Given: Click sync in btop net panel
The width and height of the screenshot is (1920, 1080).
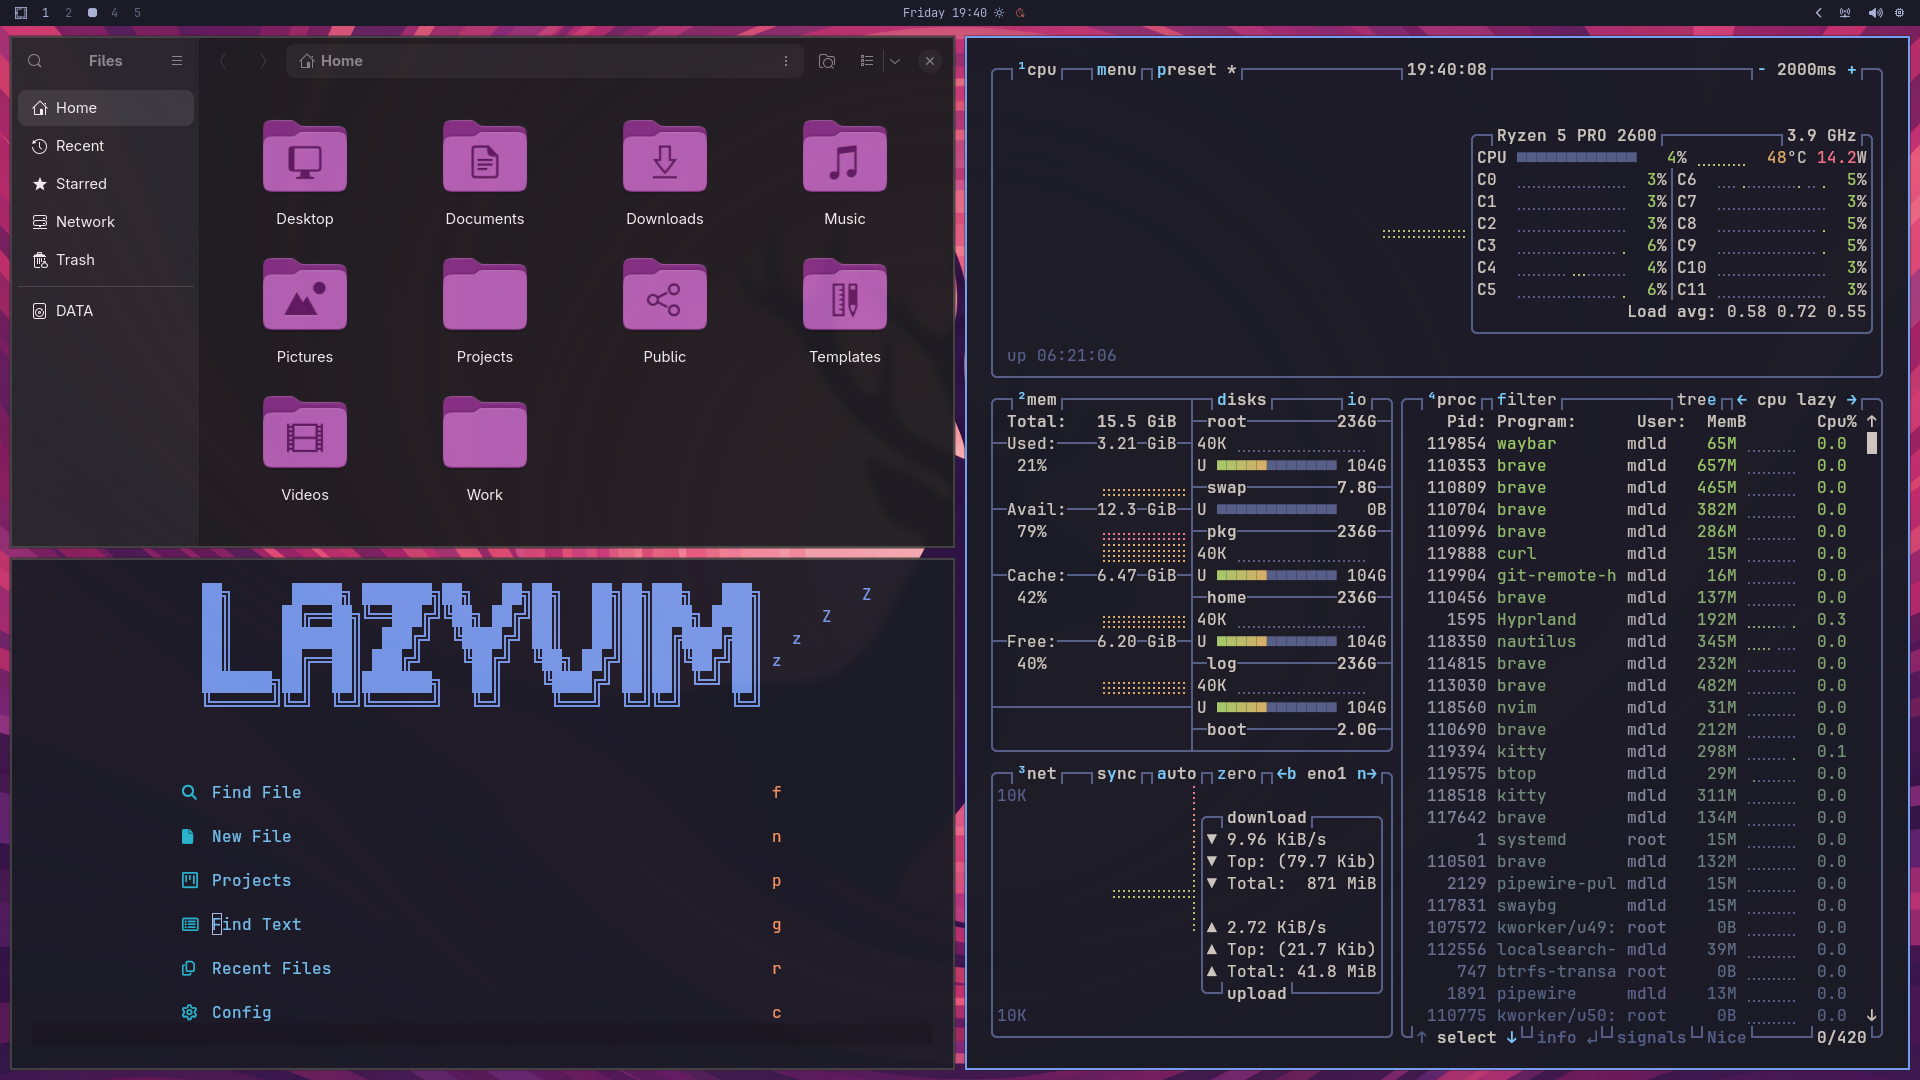Looking at the screenshot, I should pos(1116,773).
